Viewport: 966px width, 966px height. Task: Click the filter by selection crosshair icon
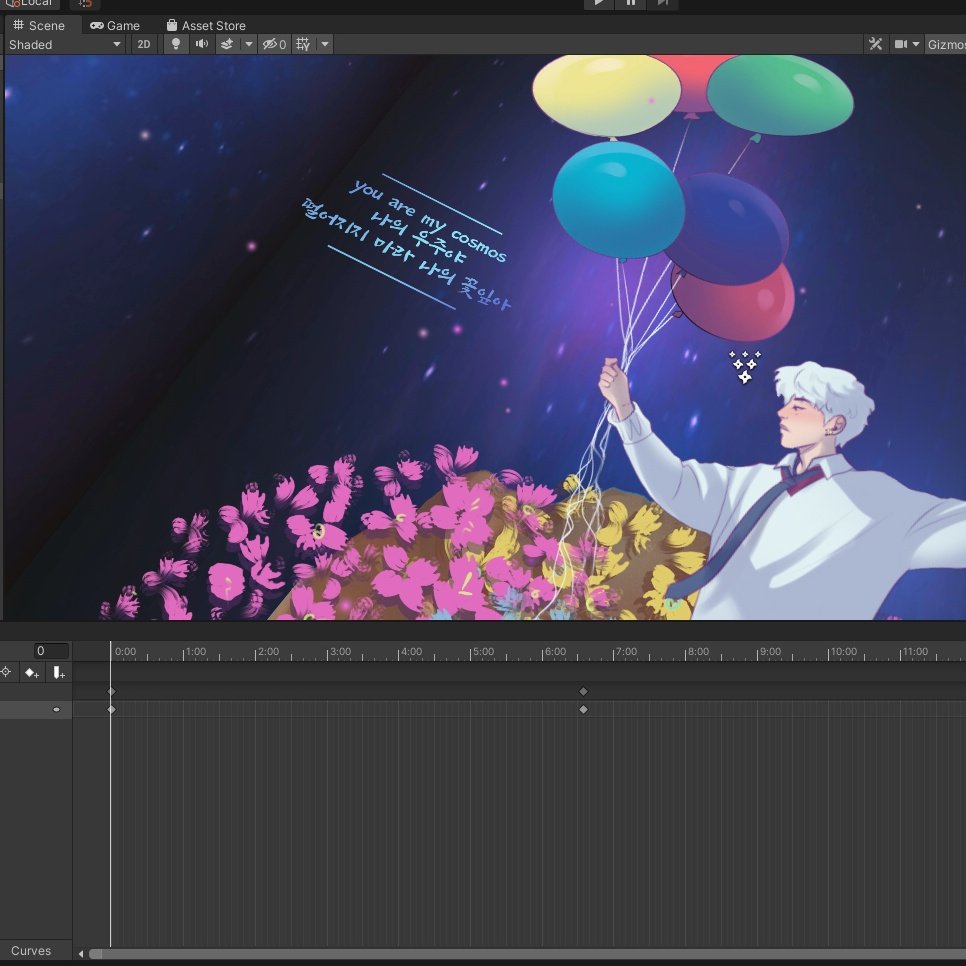coord(6,672)
